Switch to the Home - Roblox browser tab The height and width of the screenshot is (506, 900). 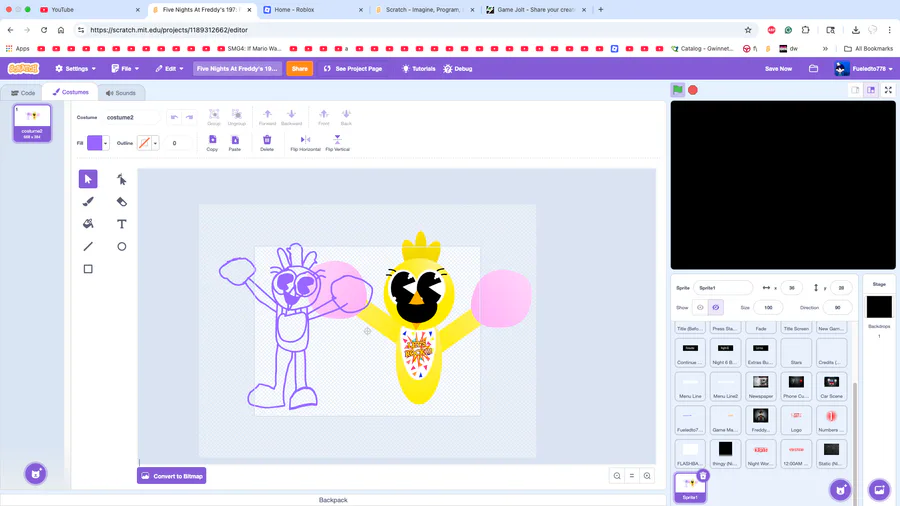(x=313, y=10)
